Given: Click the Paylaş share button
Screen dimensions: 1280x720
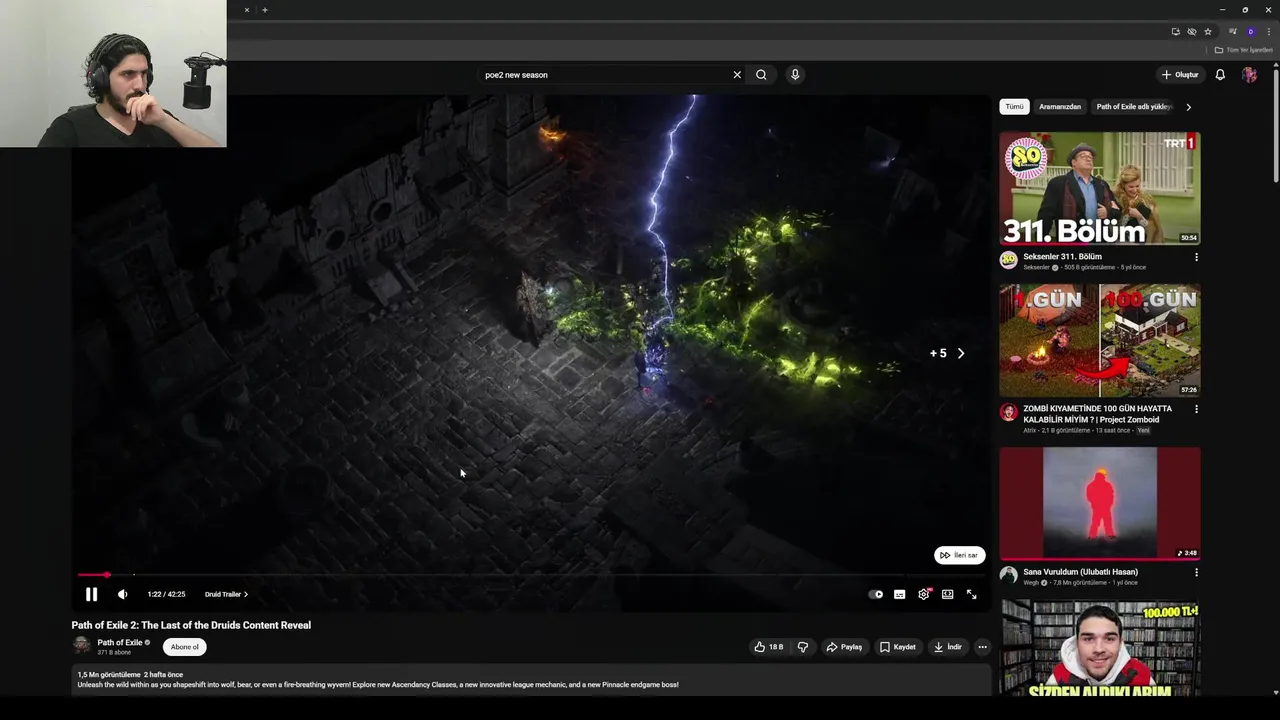Looking at the screenshot, I should pos(844,647).
